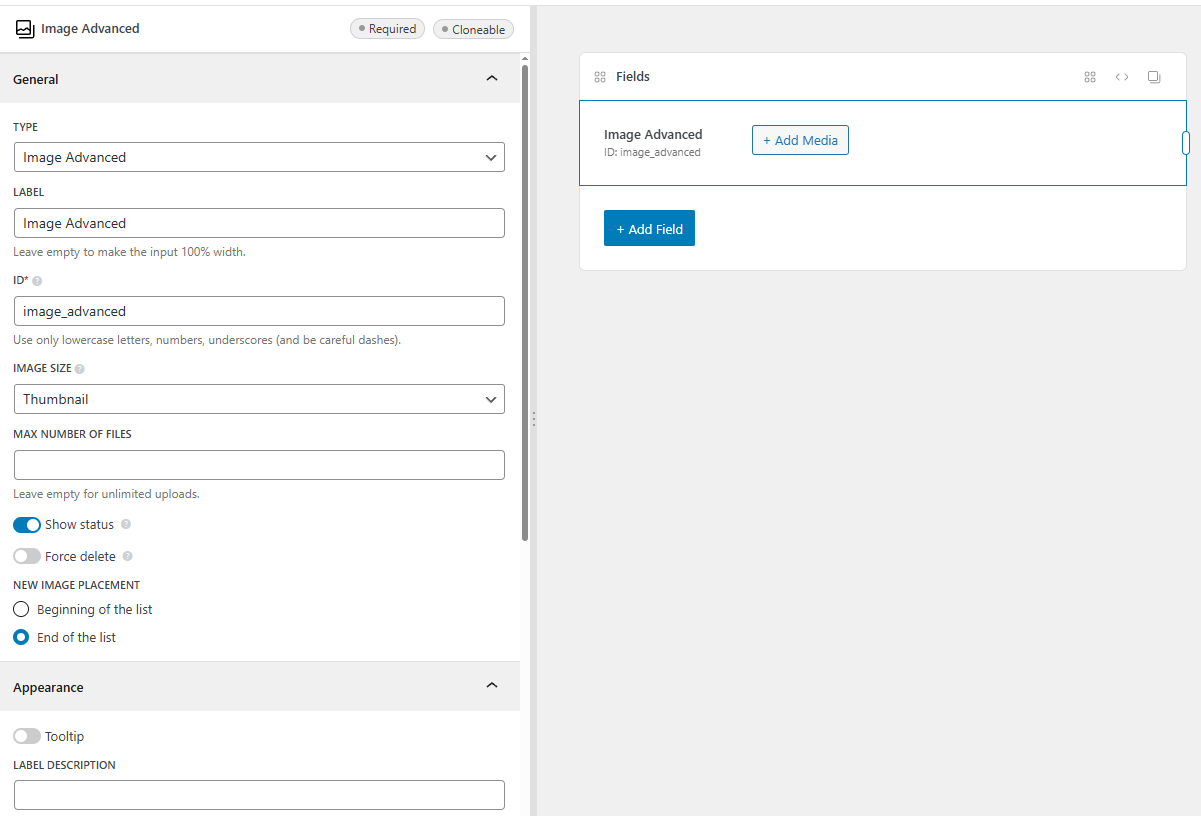1201x816 pixels.
Task: Click the help icon next to Show status
Action: click(125, 525)
